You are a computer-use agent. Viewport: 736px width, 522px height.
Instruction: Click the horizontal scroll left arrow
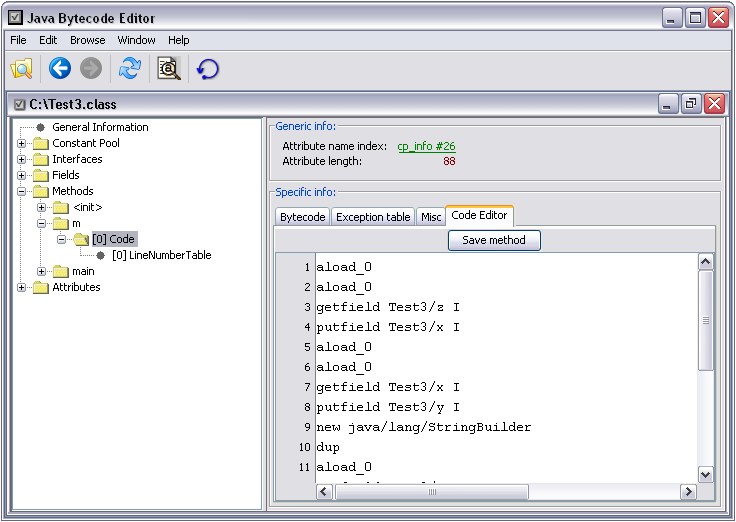[324, 492]
